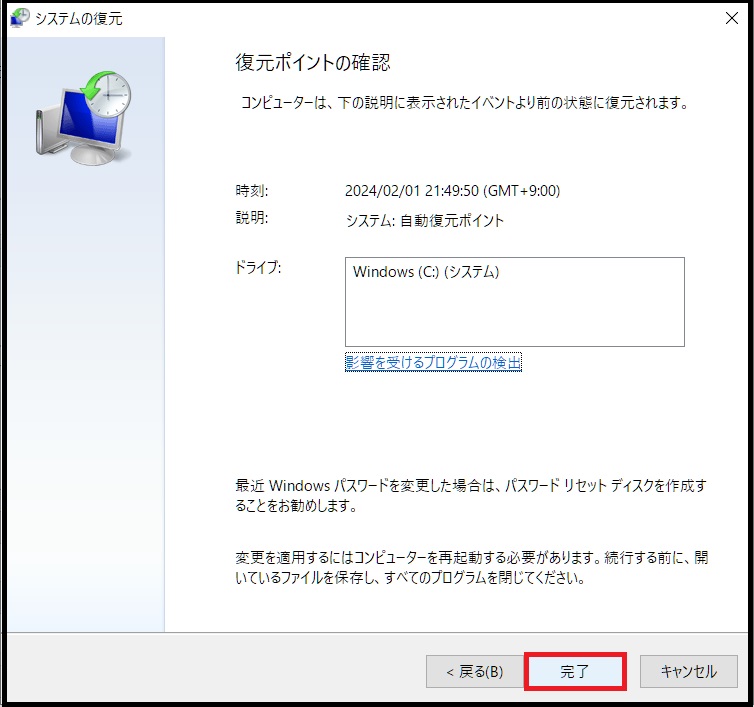Cancel the restore with キャンセル button

[688, 671]
